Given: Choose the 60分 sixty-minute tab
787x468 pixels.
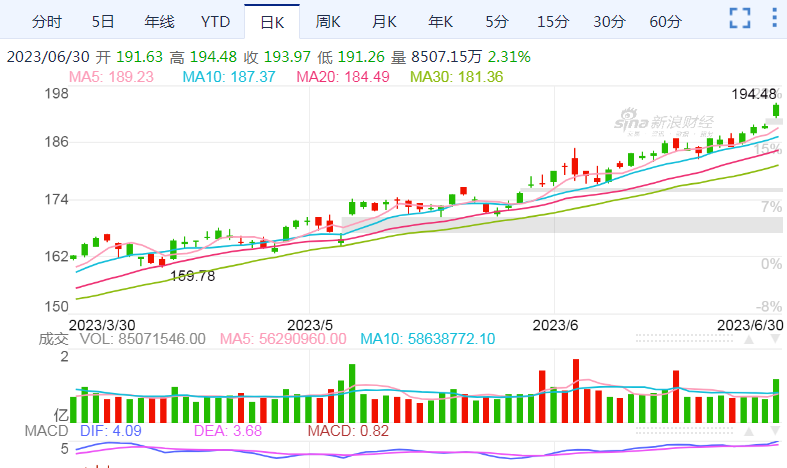Looking at the screenshot, I should (x=666, y=22).
